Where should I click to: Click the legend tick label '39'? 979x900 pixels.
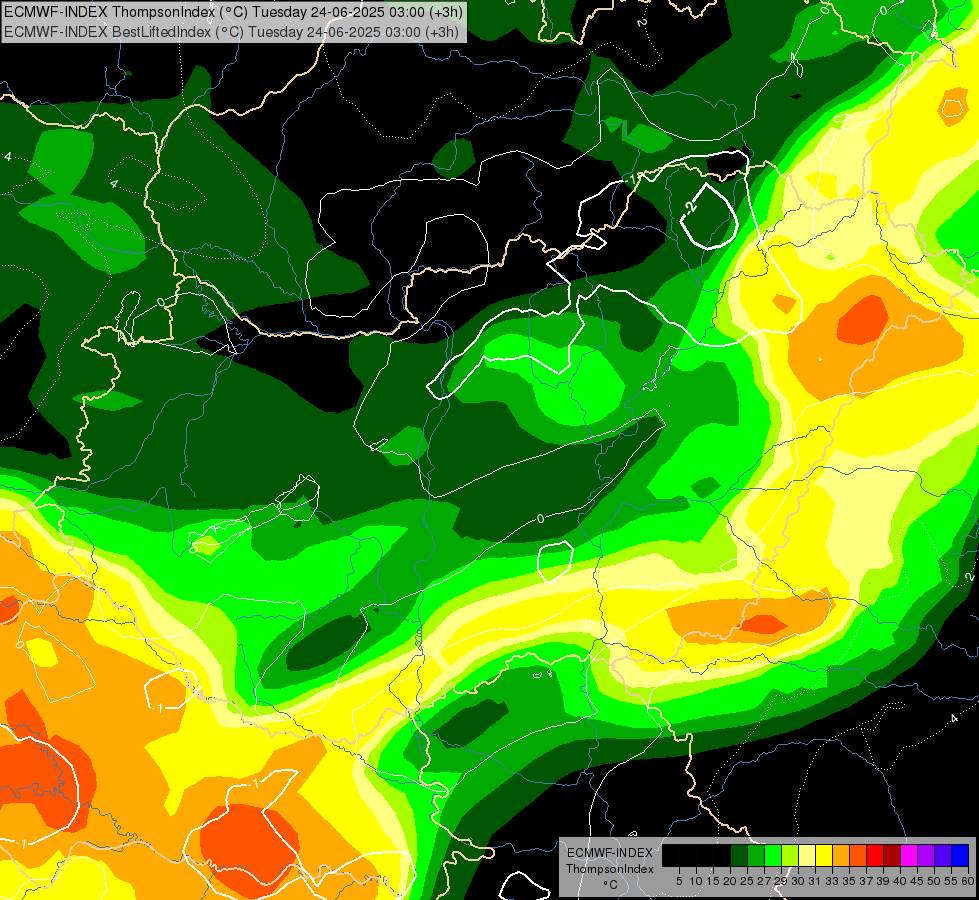click(x=883, y=881)
